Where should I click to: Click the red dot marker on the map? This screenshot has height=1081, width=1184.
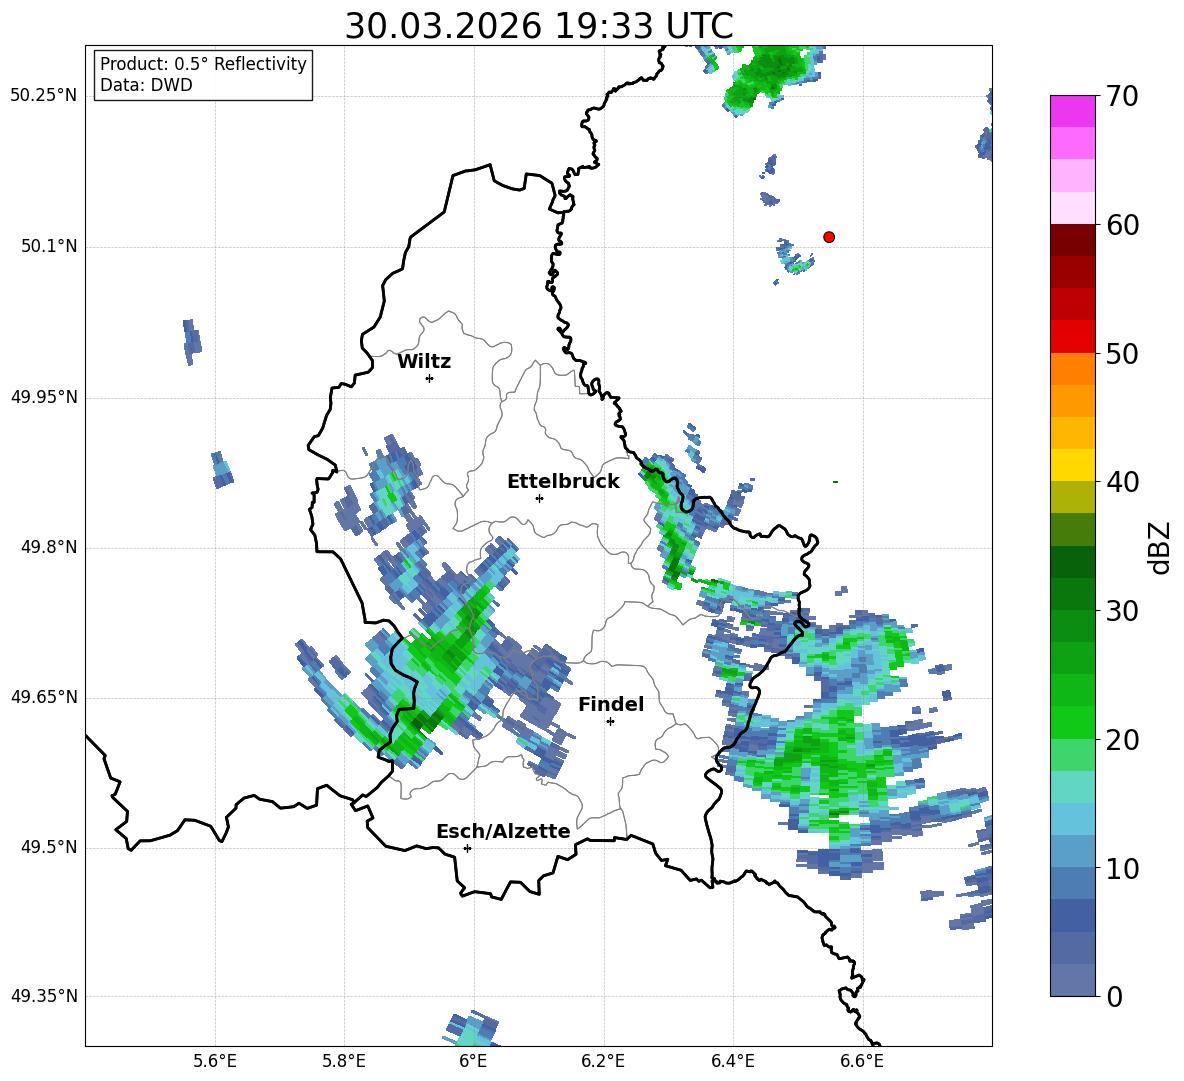(x=829, y=237)
